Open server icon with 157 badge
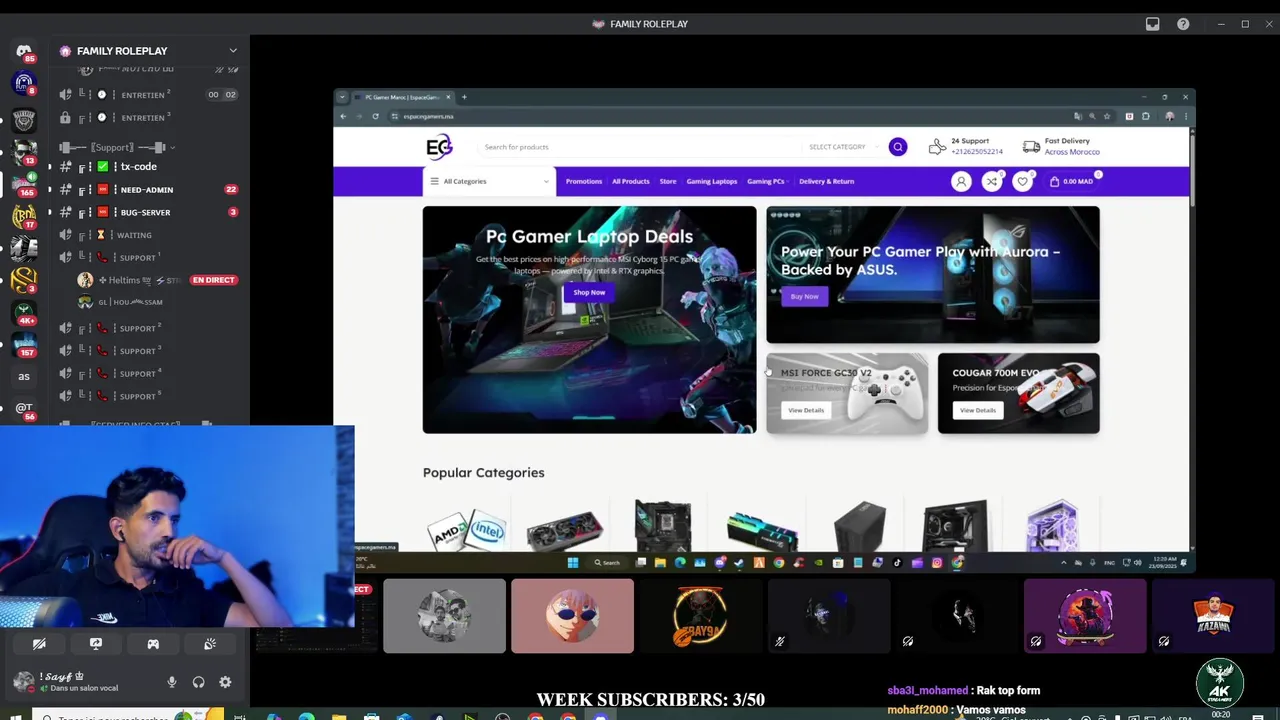The image size is (1280, 720). point(24,344)
